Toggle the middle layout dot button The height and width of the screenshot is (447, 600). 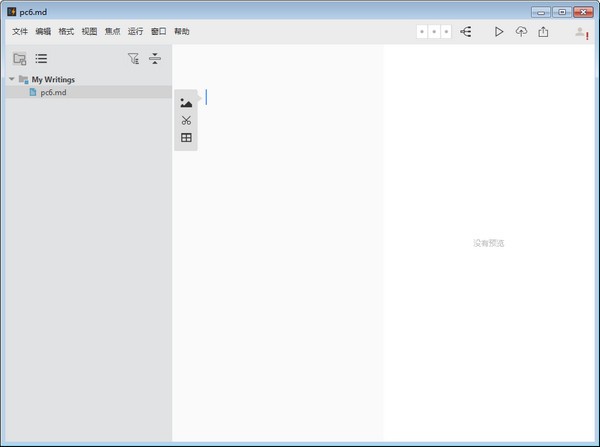(x=434, y=32)
